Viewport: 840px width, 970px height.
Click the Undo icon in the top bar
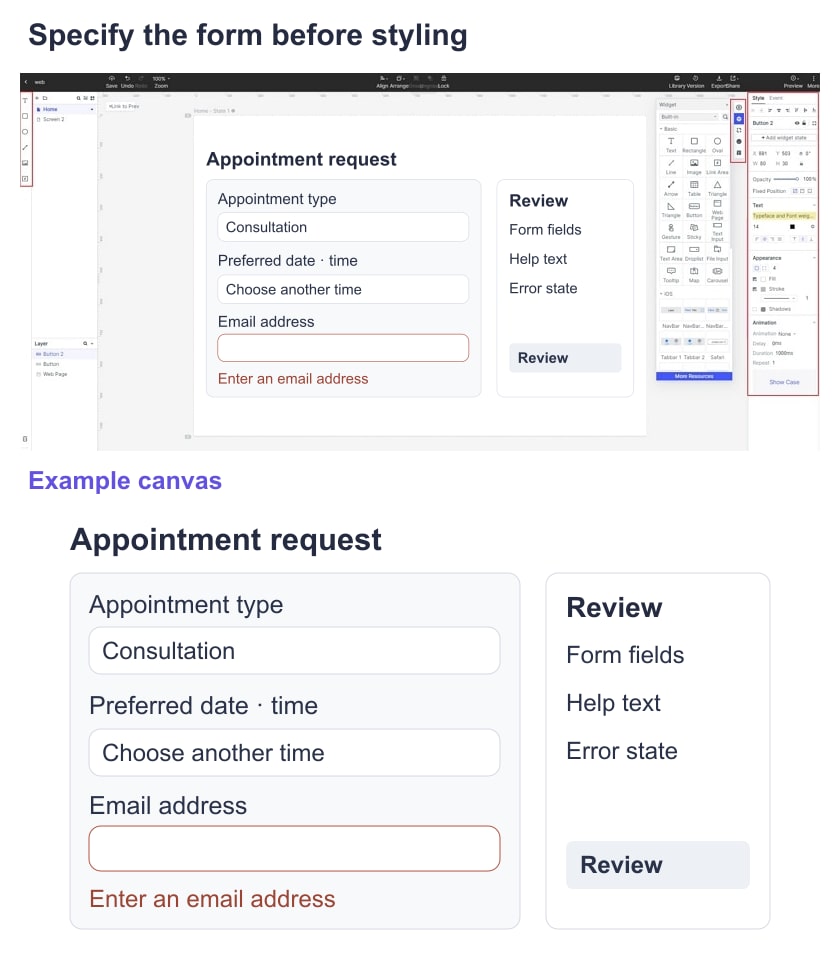coord(127,81)
